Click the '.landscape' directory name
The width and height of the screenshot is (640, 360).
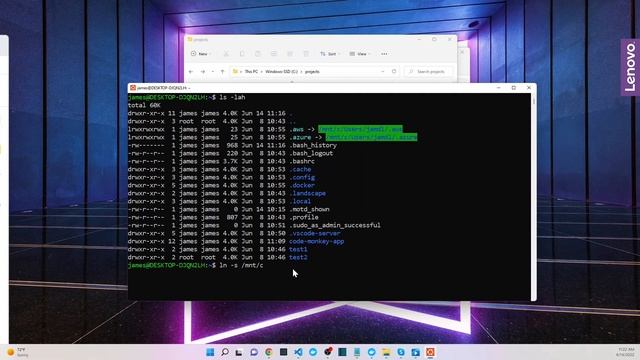[308, 193]
